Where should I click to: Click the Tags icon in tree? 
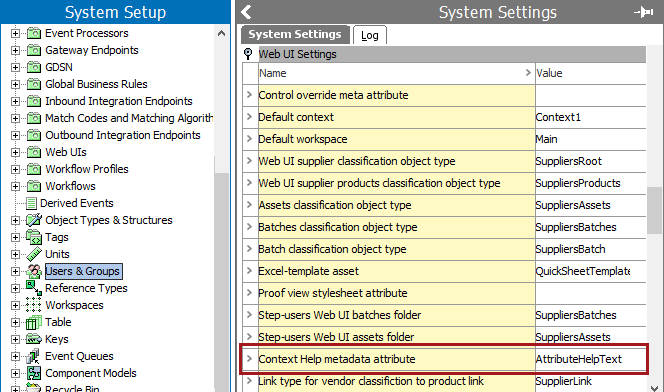34,237
